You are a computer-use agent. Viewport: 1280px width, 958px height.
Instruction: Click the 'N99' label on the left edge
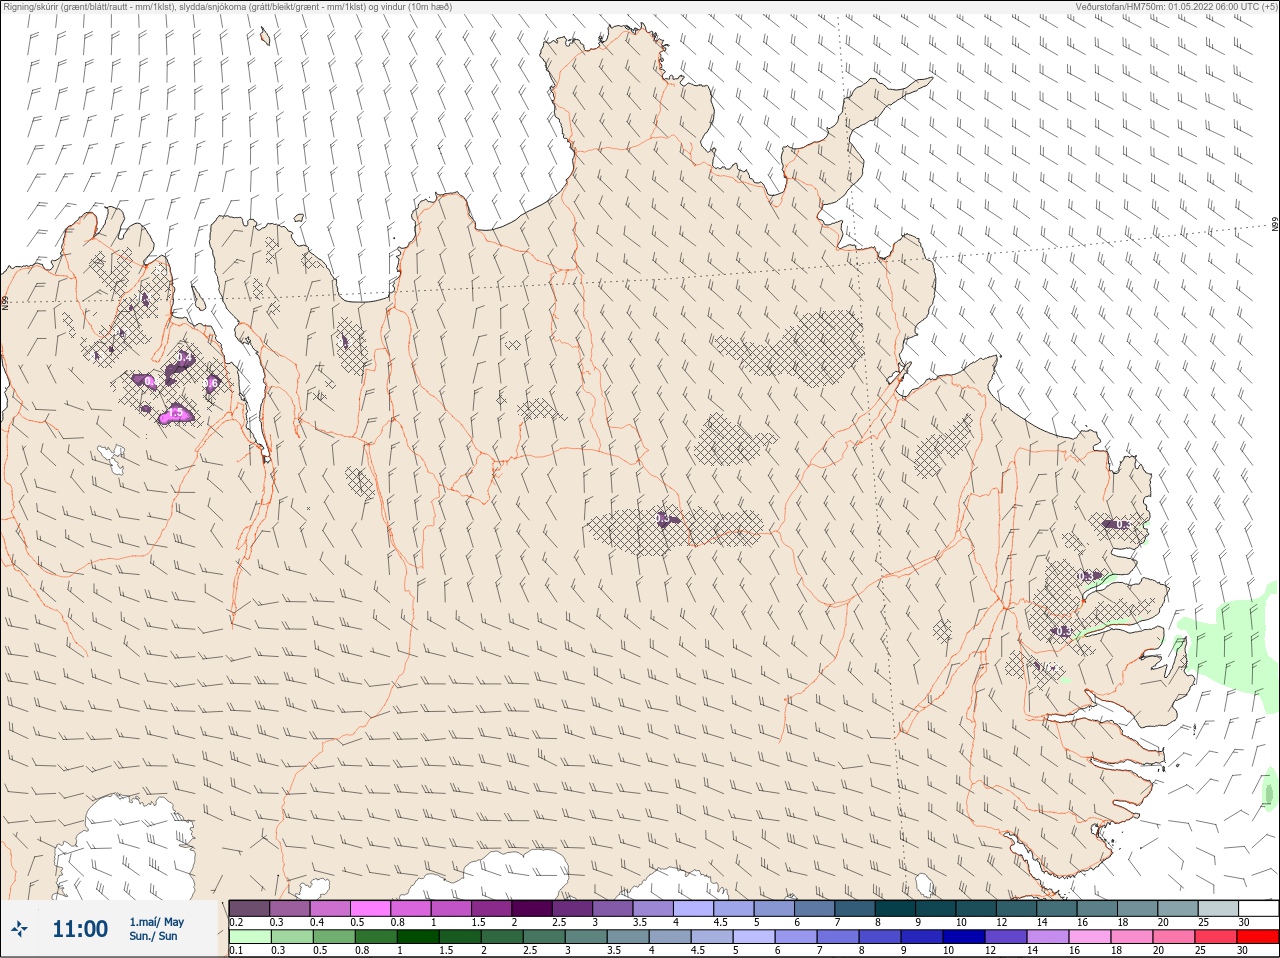click(x=5, y=301)
